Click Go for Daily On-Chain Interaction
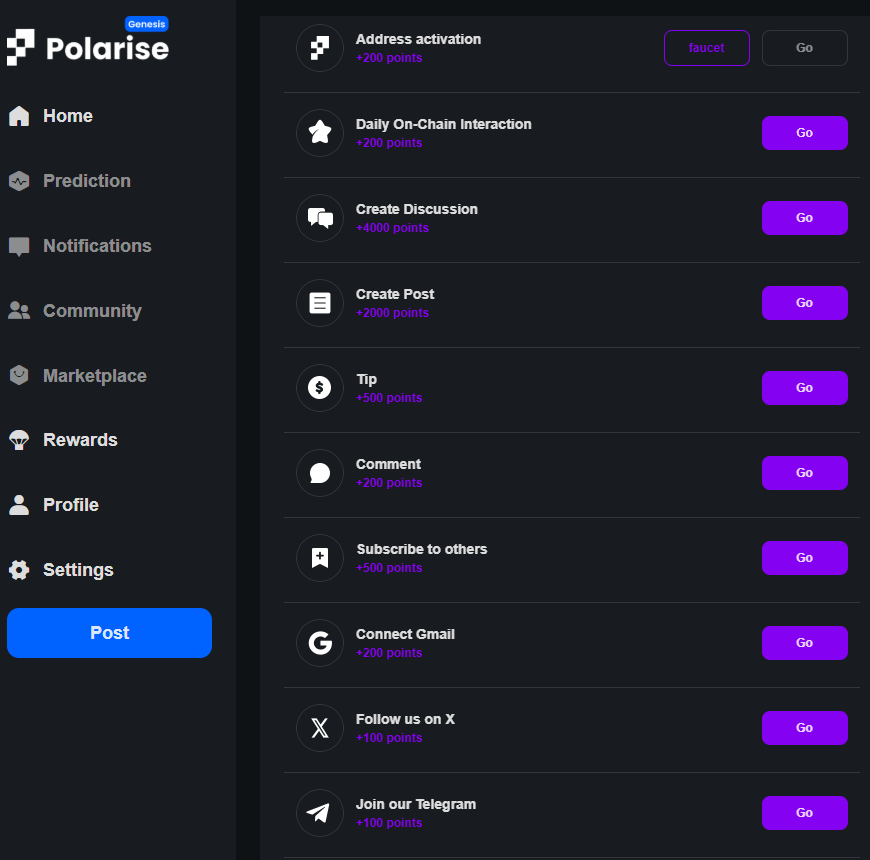 (x=805, y=133)
